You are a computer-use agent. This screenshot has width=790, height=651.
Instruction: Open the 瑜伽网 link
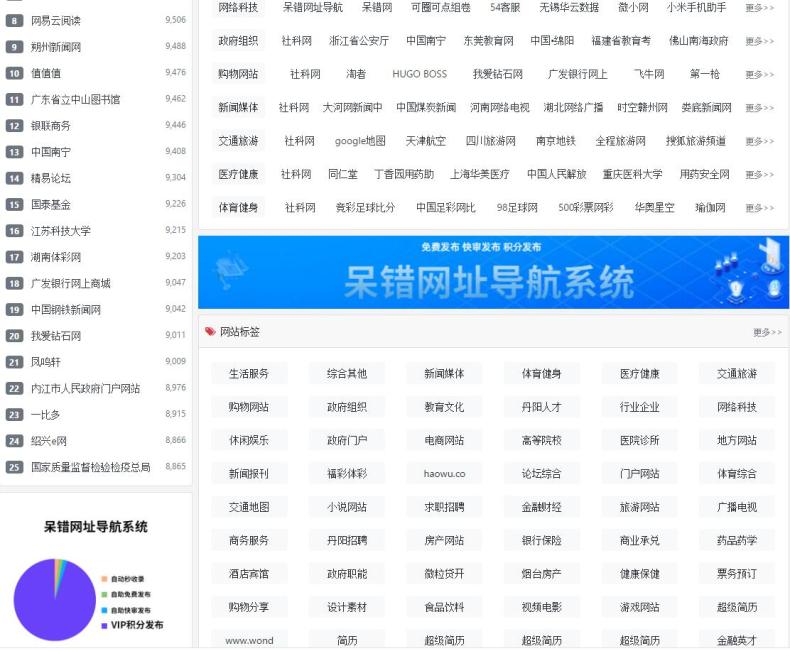tap(710, 208)
